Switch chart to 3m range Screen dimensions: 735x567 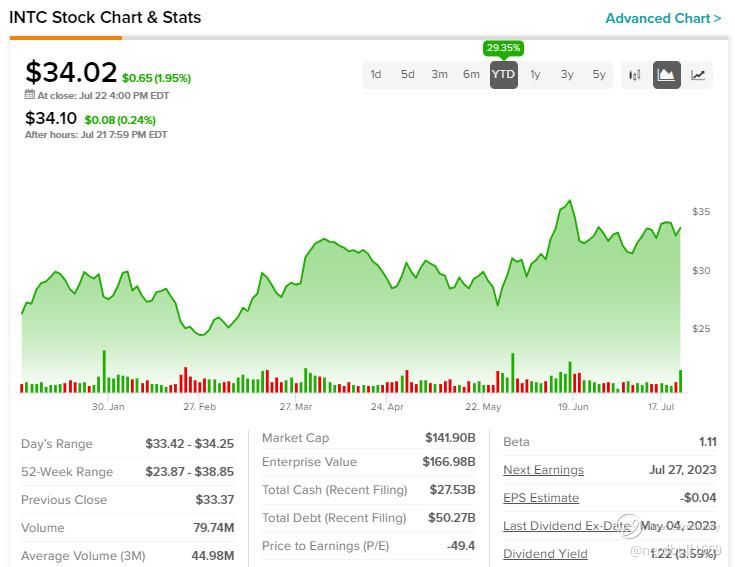point(439,75)
